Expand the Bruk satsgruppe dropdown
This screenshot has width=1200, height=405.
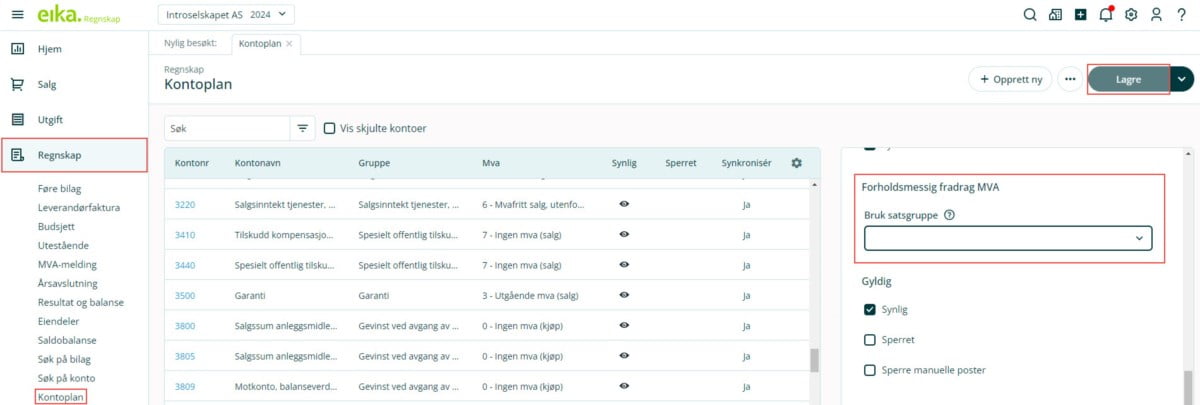point(1008,238)
